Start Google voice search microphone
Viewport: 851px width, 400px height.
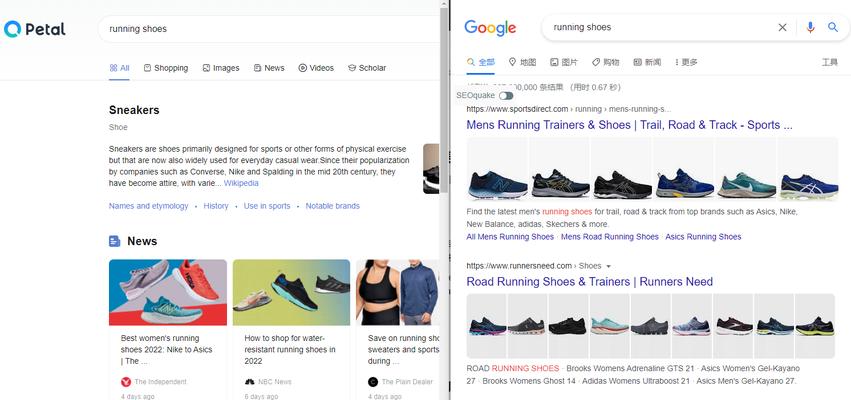tap(810, 28)
